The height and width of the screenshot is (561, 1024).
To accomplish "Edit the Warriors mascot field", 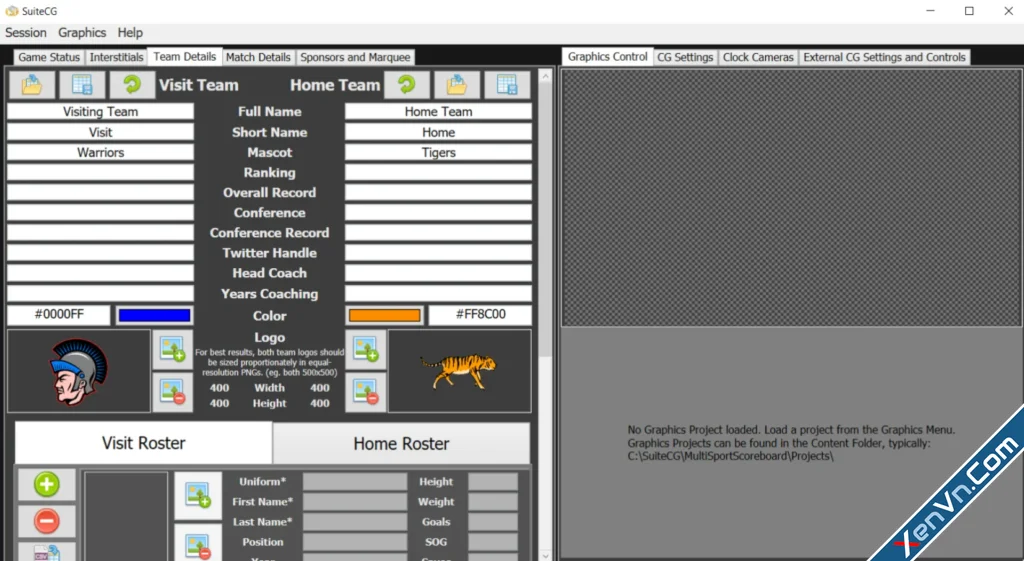I will [x=101, y=152].
